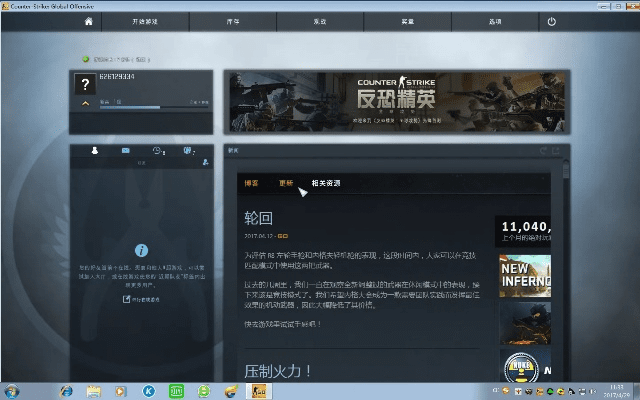Click the blue info icon
The height and width of the screenshot is (400, 640).
[x=141, y=250]
